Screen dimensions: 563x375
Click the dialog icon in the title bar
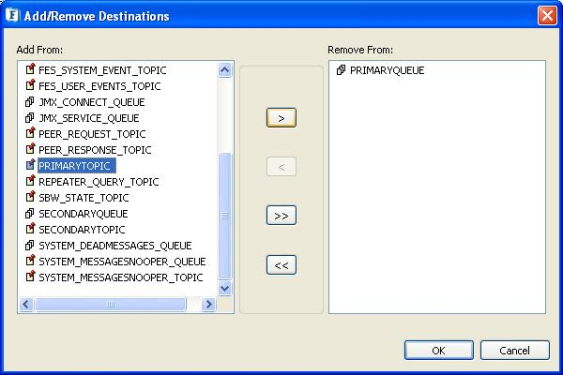click(12, 15)
